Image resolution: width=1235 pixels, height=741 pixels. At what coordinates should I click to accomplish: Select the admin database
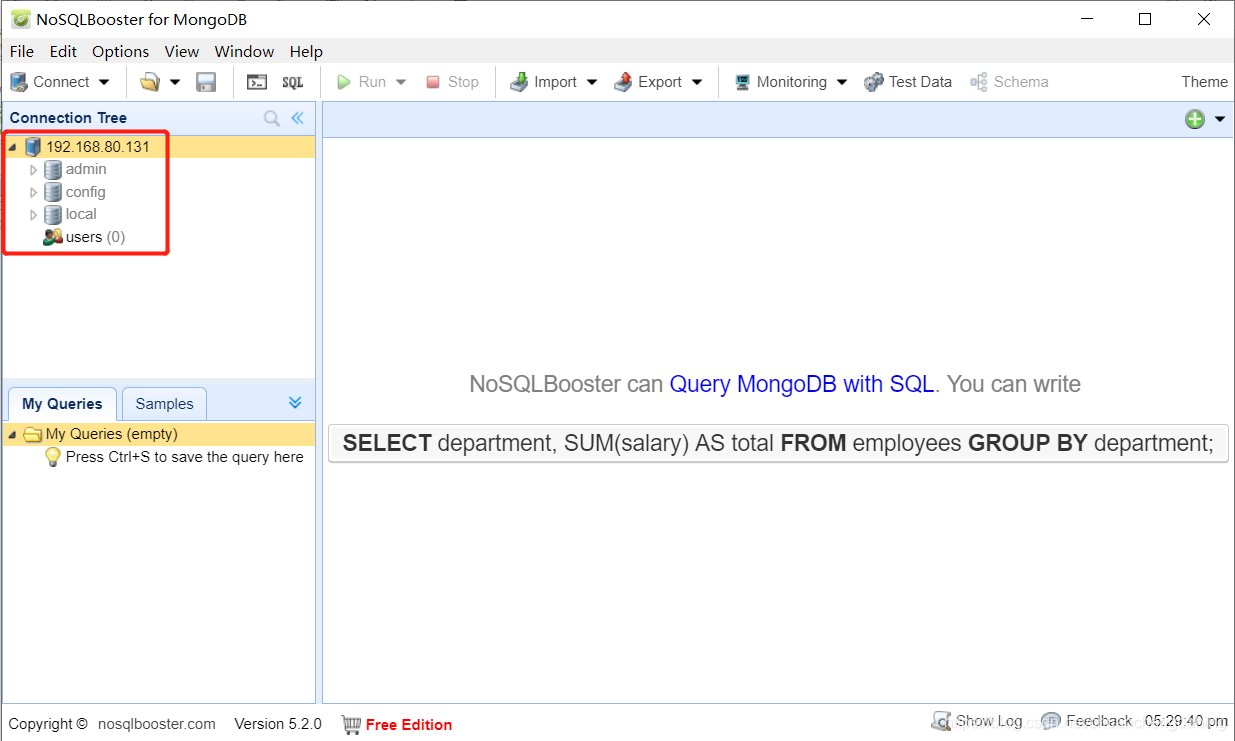click(86, 170)
